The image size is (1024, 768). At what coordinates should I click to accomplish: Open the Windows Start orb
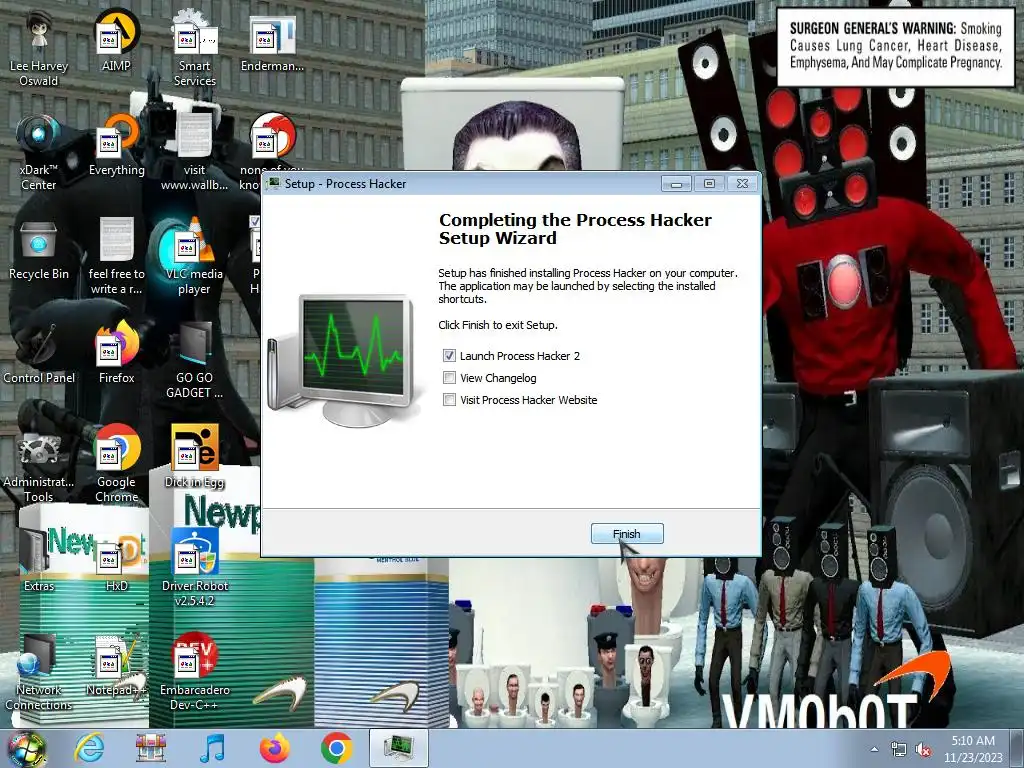pos(27,749)
